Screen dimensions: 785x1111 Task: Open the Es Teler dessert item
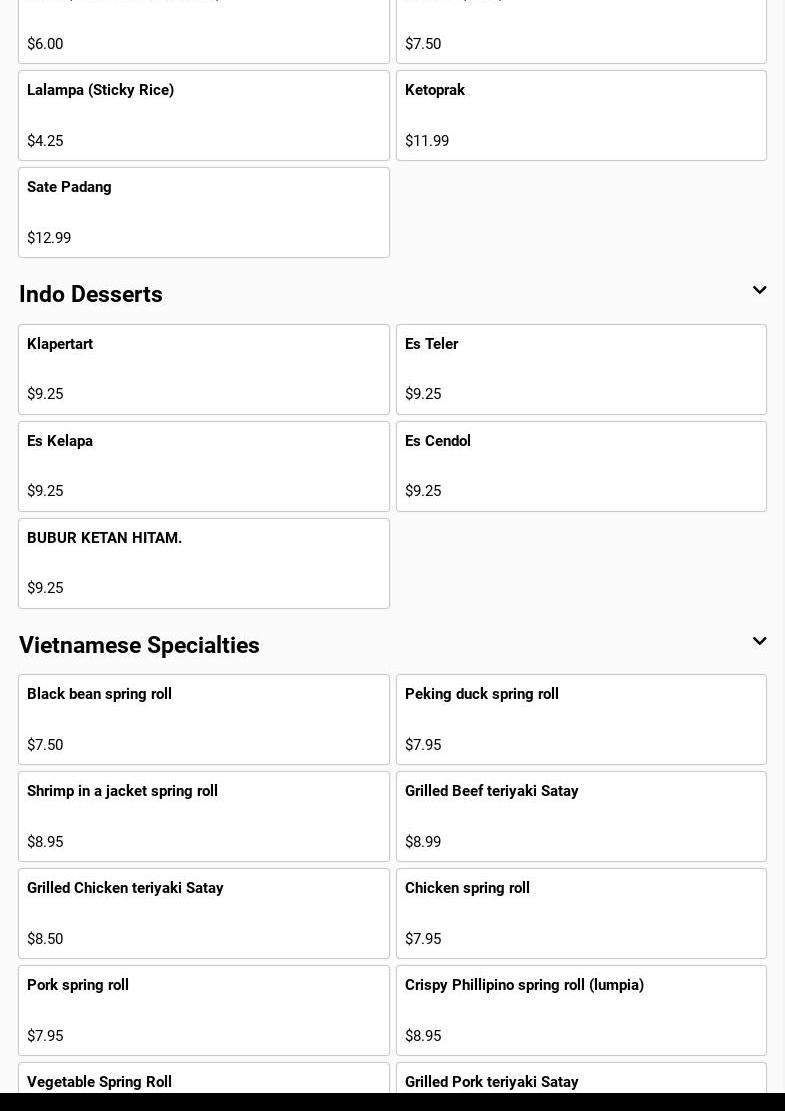tap(581, 369)
